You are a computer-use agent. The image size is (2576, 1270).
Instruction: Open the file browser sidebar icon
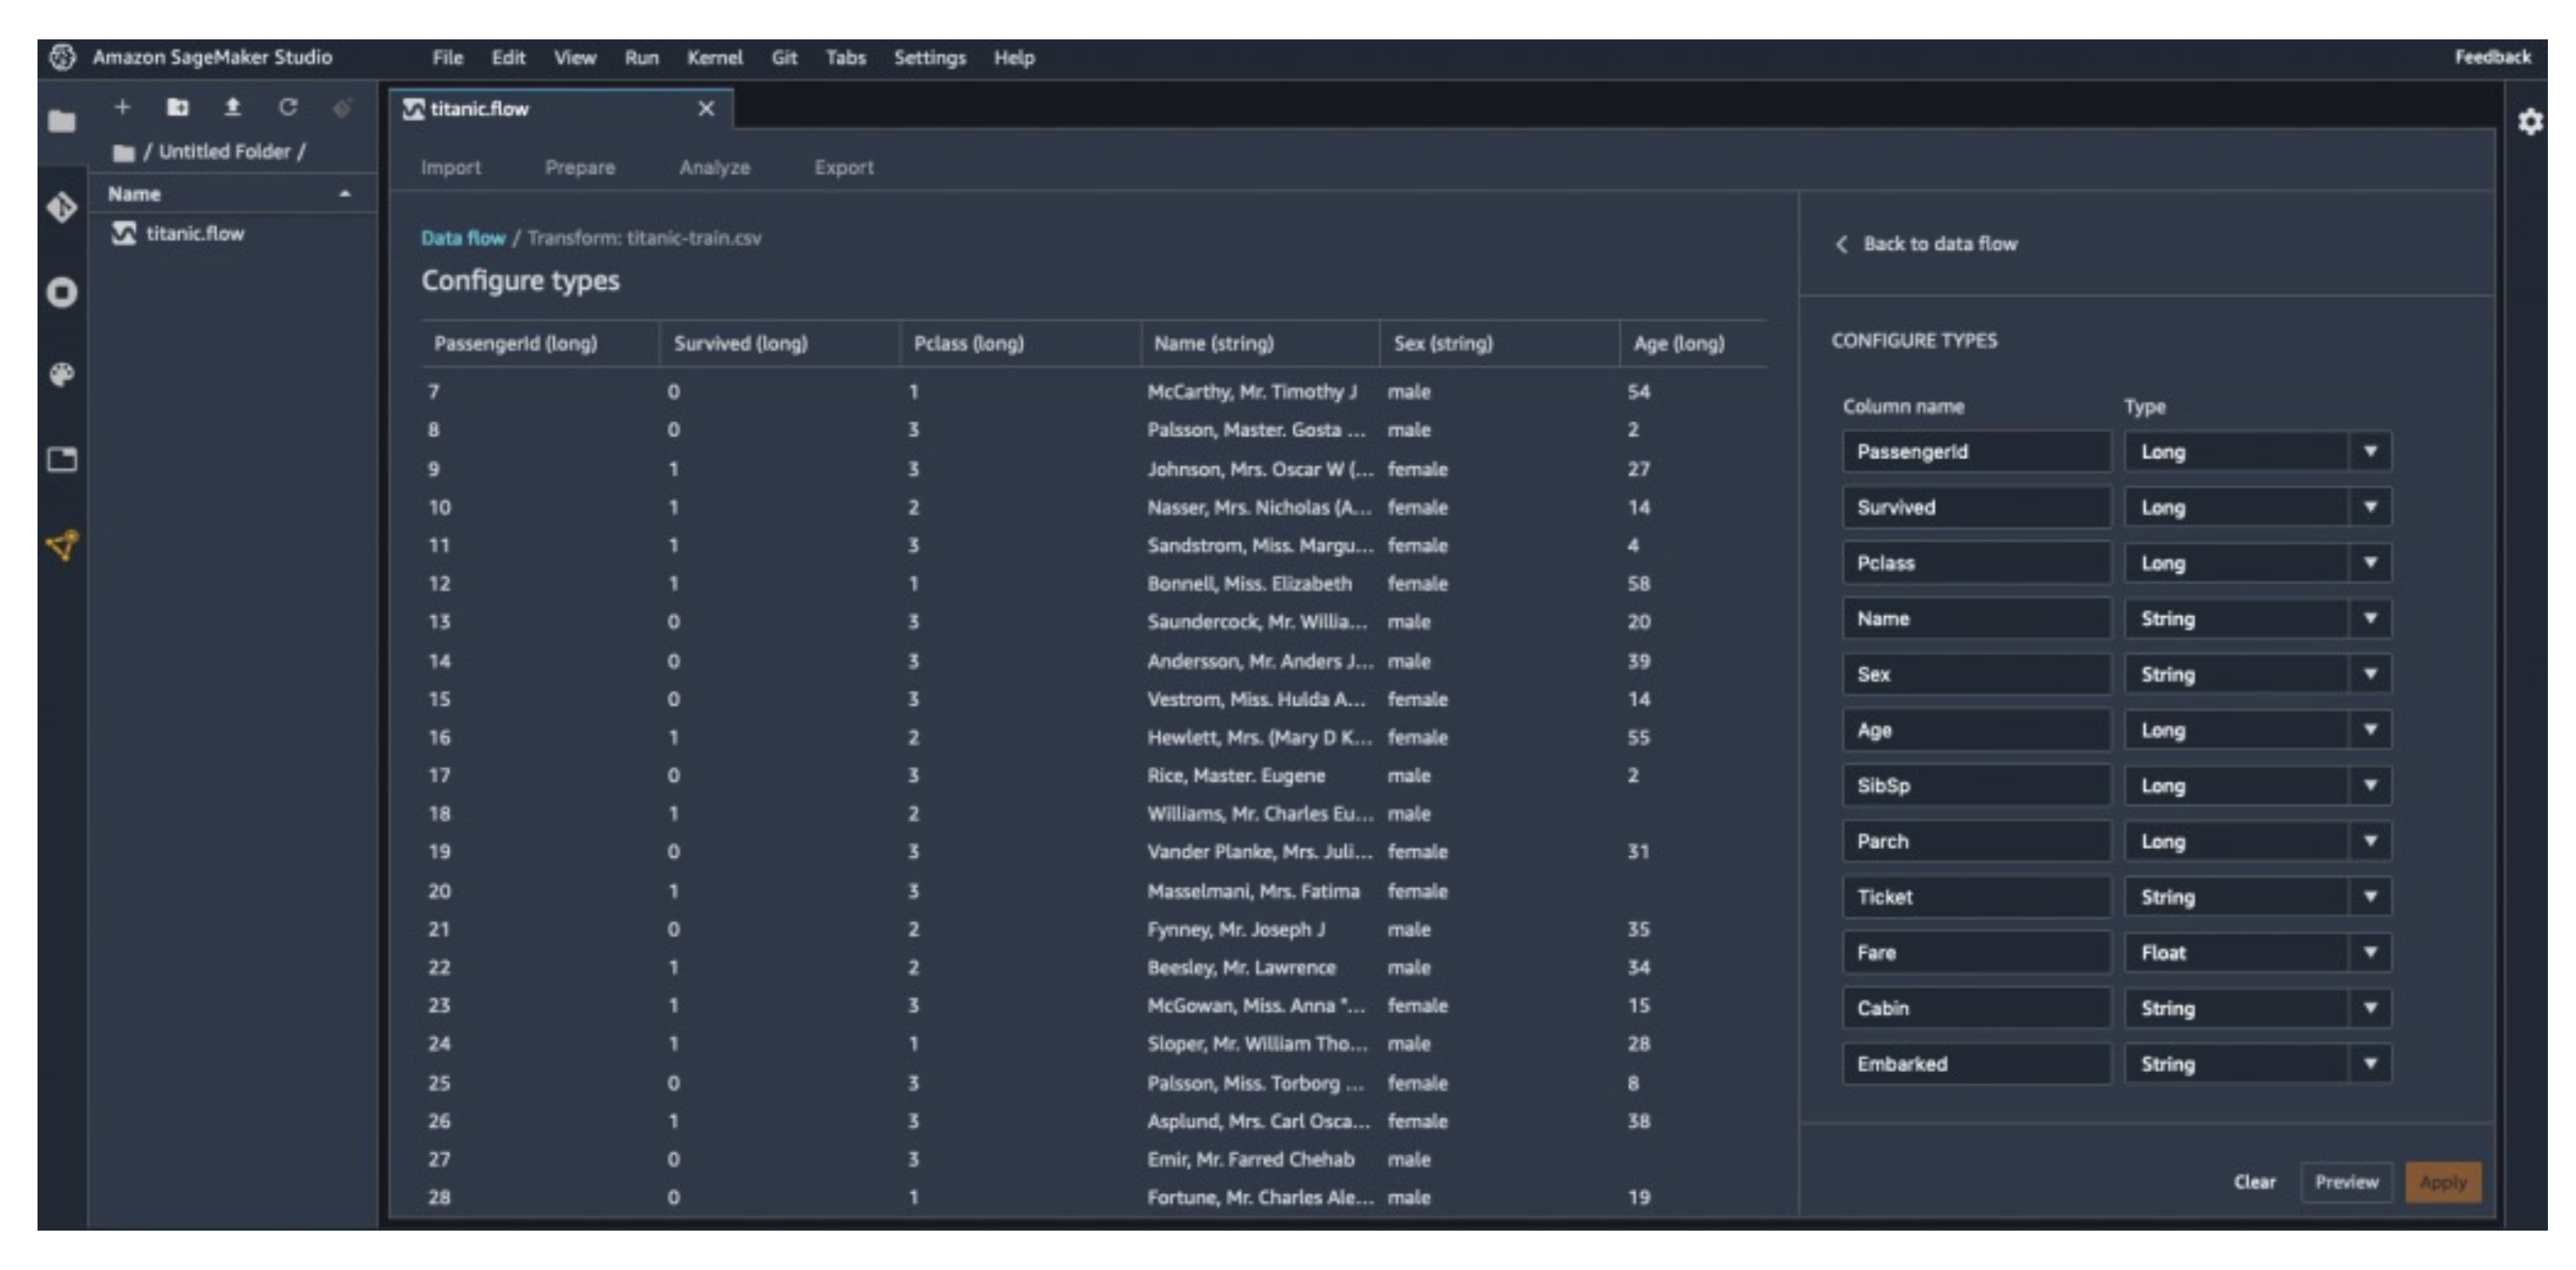pos(62,122)
